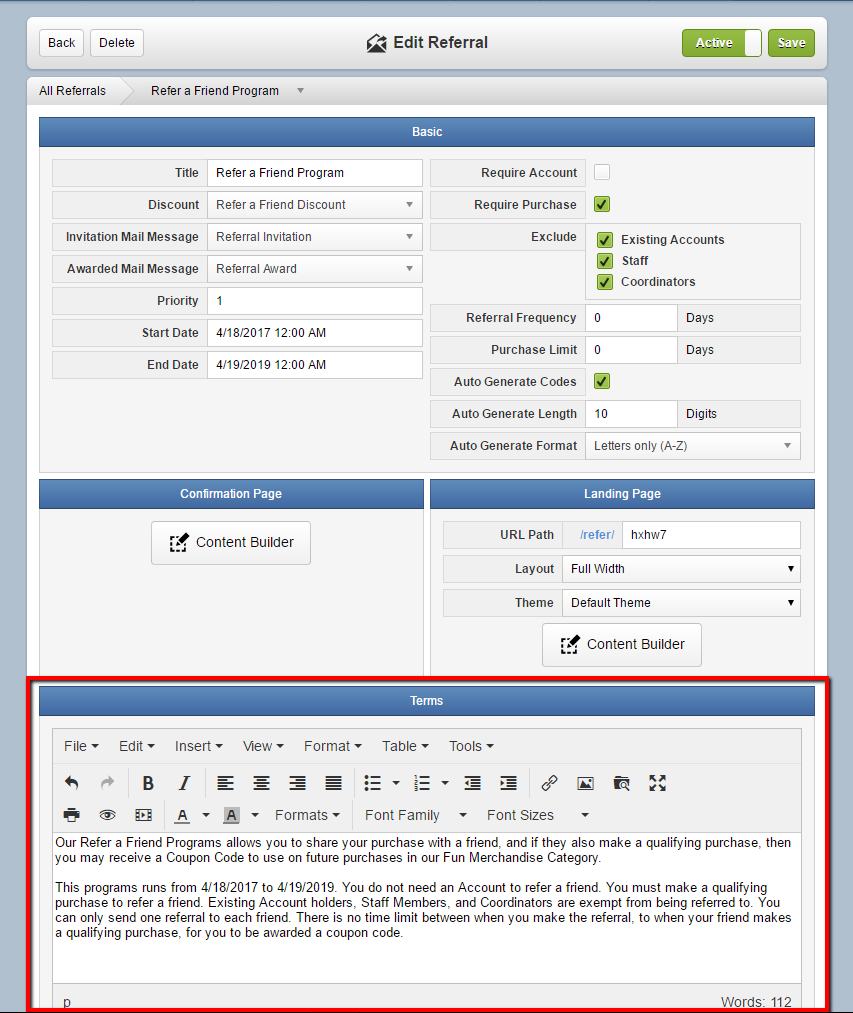Click the text color A swatch
853x1013 pixels.
pos(183,815)
